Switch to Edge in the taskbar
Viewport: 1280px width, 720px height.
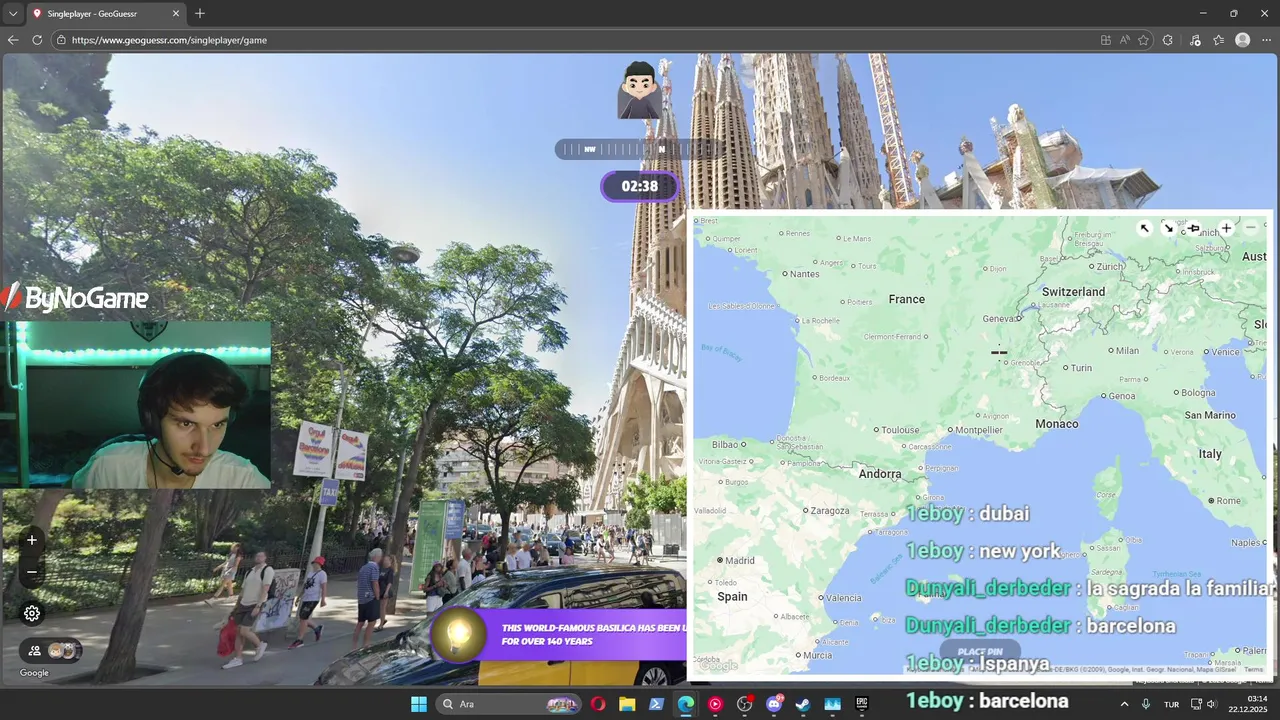coord(685,704)
